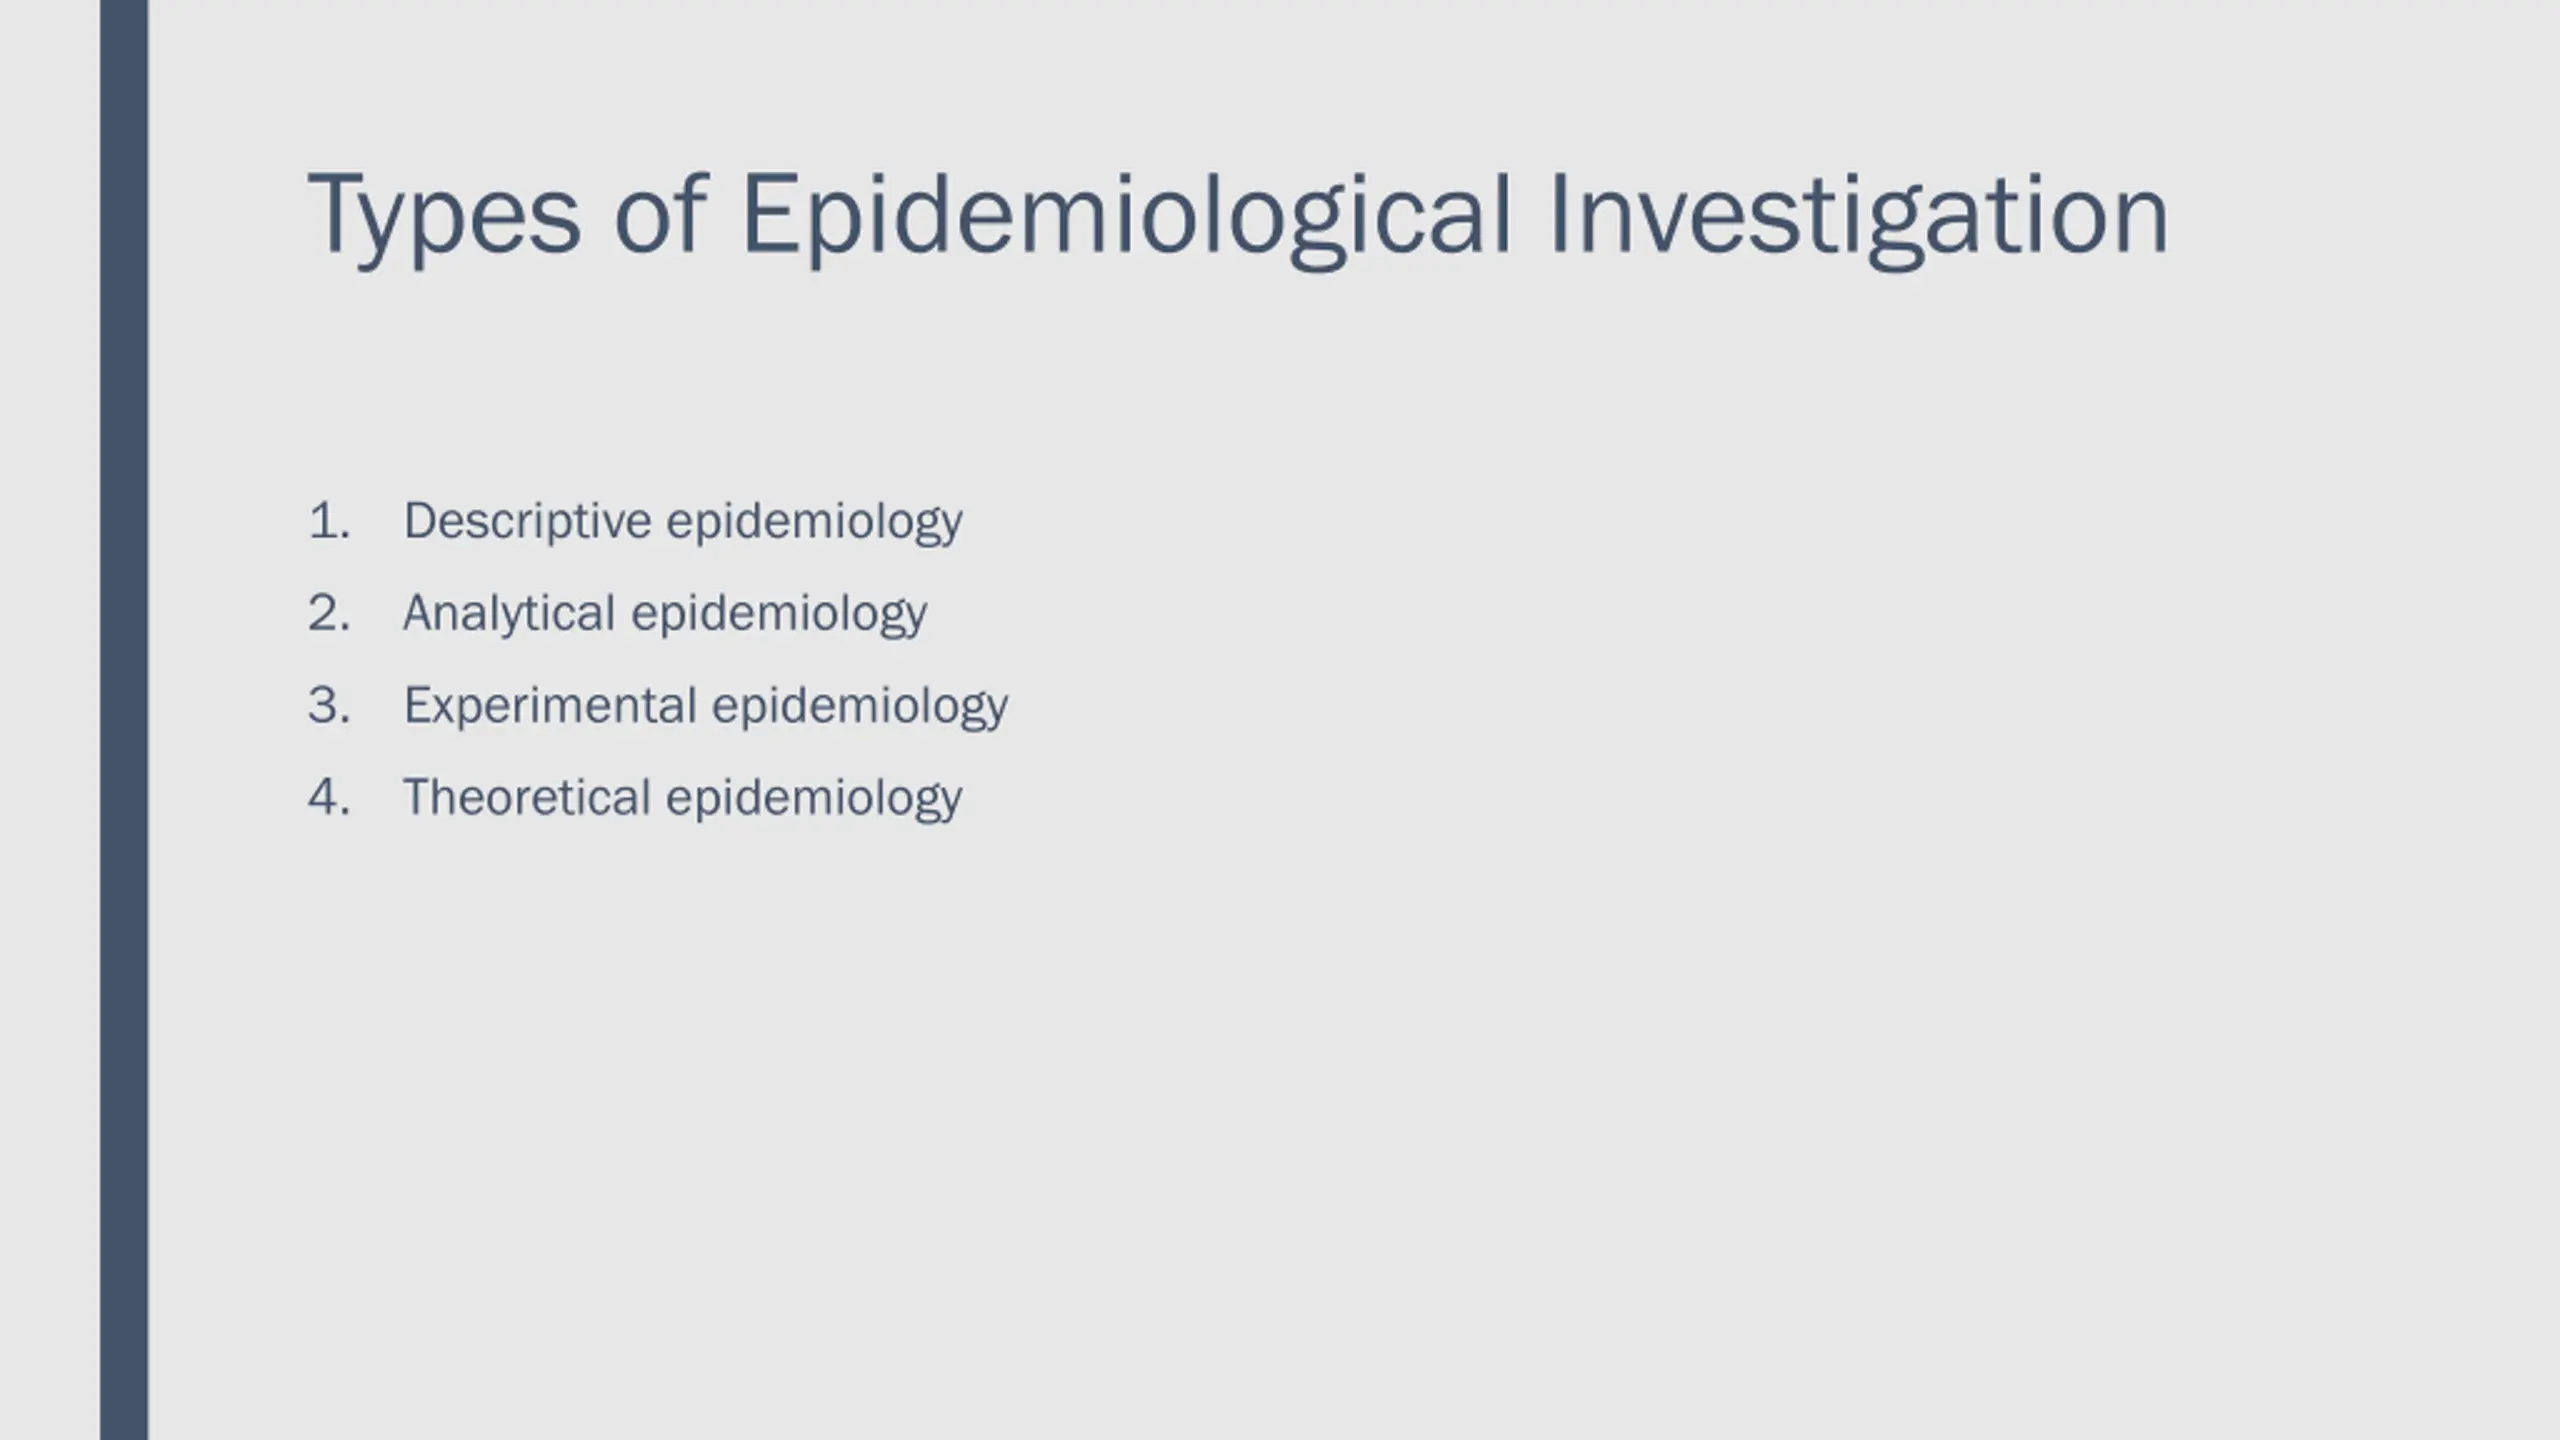
Task: Select the word "Theoretical" in the list
Action: tap(527, 797)
